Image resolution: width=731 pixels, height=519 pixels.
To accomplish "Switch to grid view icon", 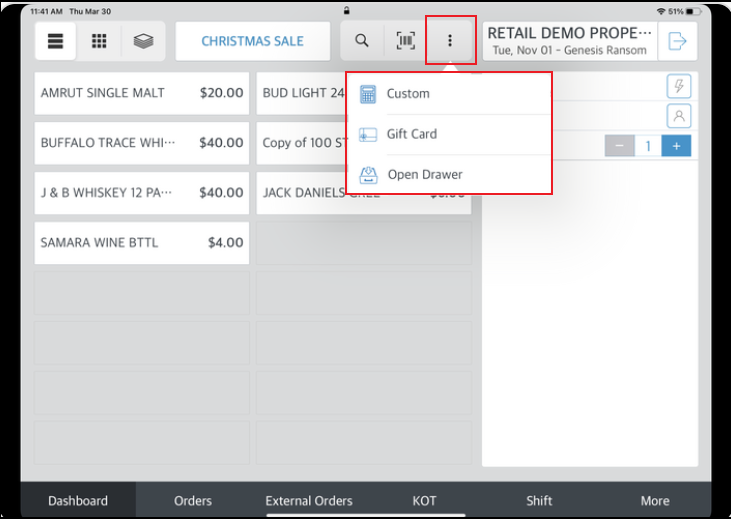I will pyautogui.click(x=99, y=41).
